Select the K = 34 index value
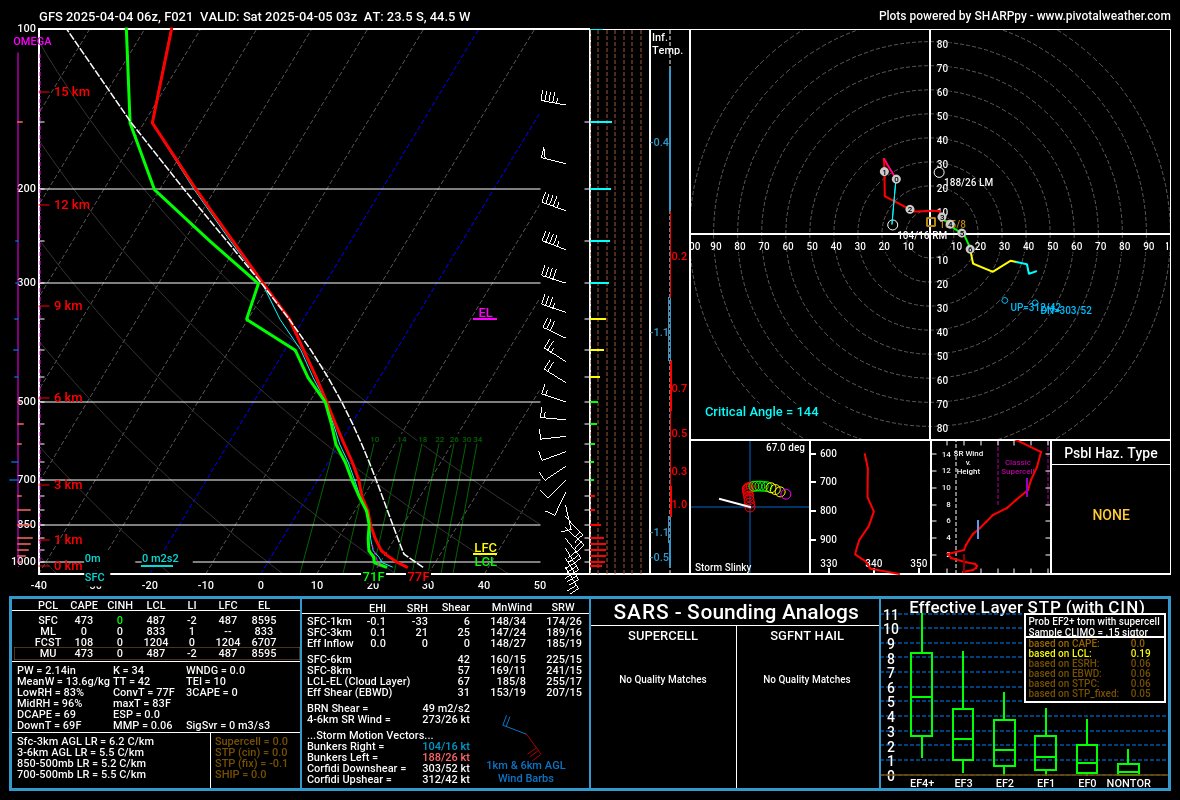The image size is (1180, 800). [128, 670]
